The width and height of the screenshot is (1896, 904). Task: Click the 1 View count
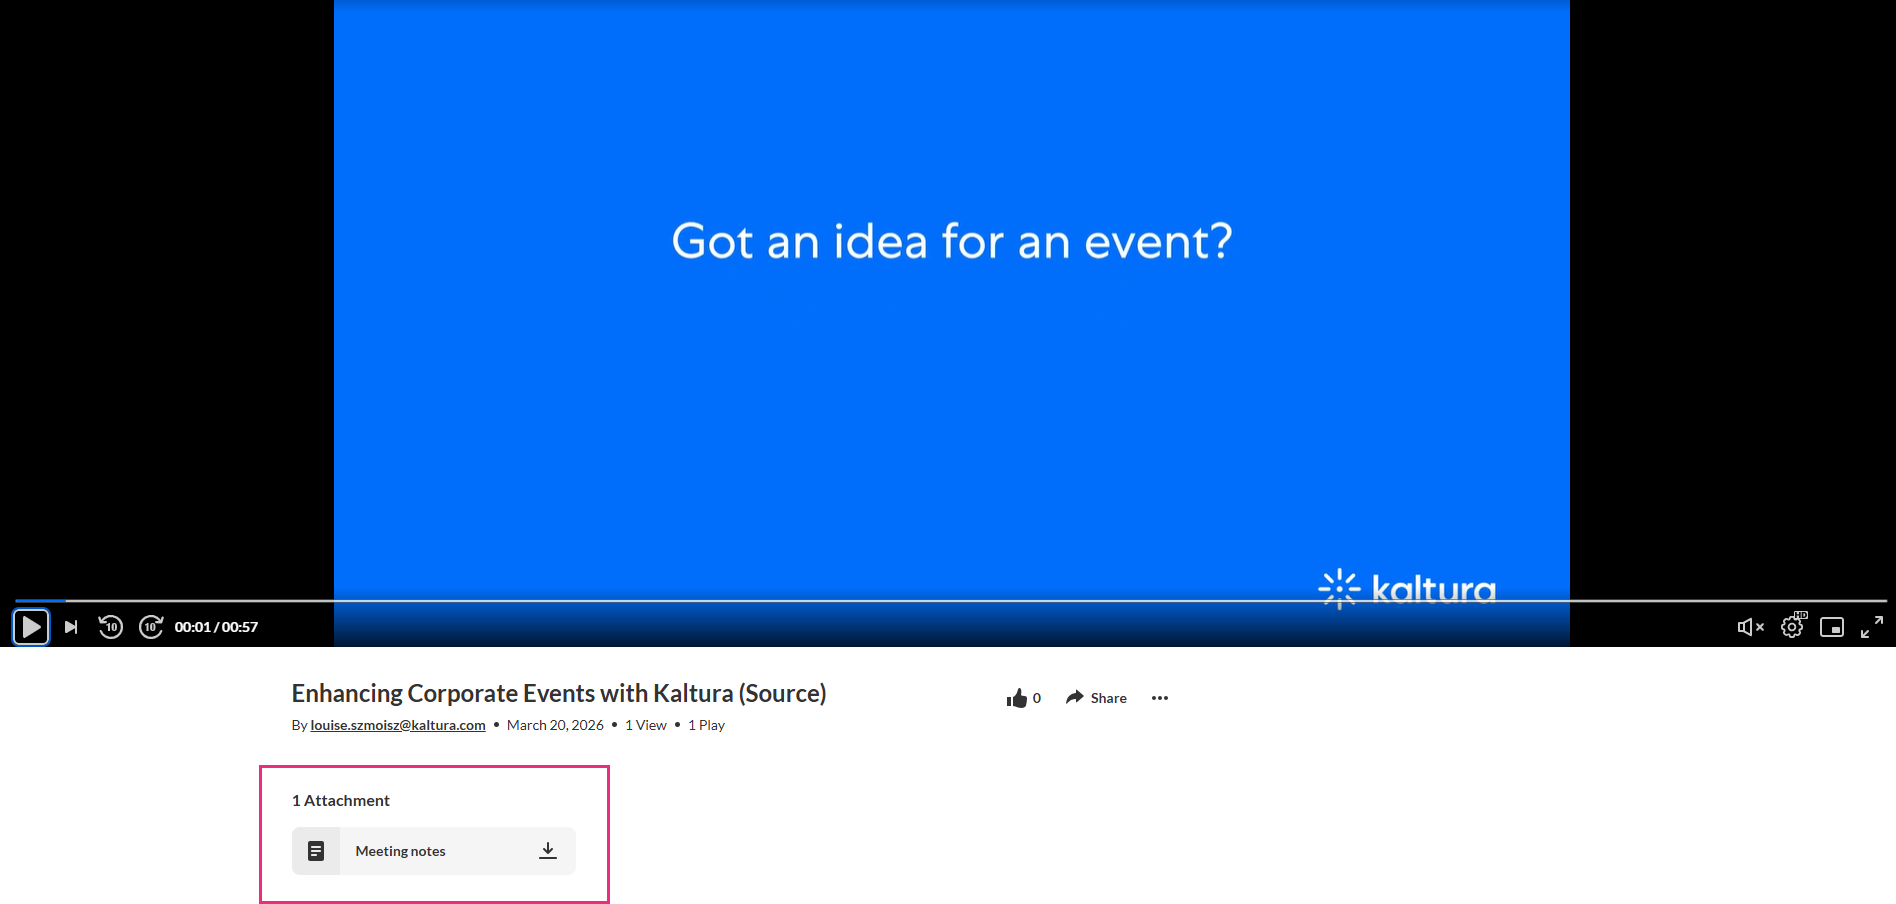pos(646,725)
